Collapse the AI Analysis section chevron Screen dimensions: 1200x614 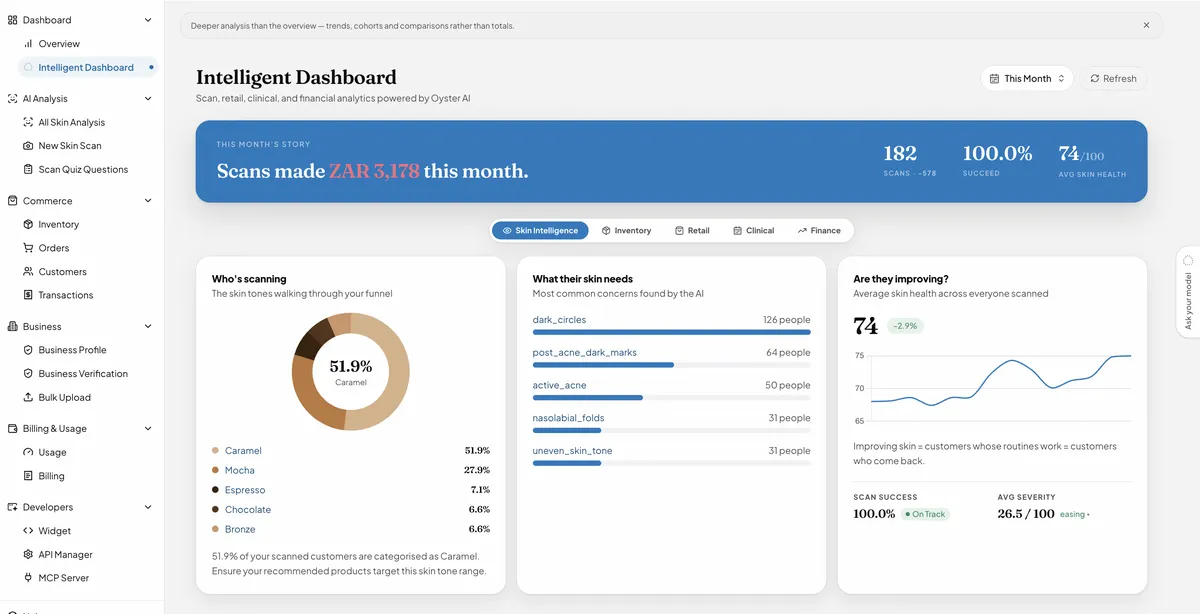(x=148, y=99)
